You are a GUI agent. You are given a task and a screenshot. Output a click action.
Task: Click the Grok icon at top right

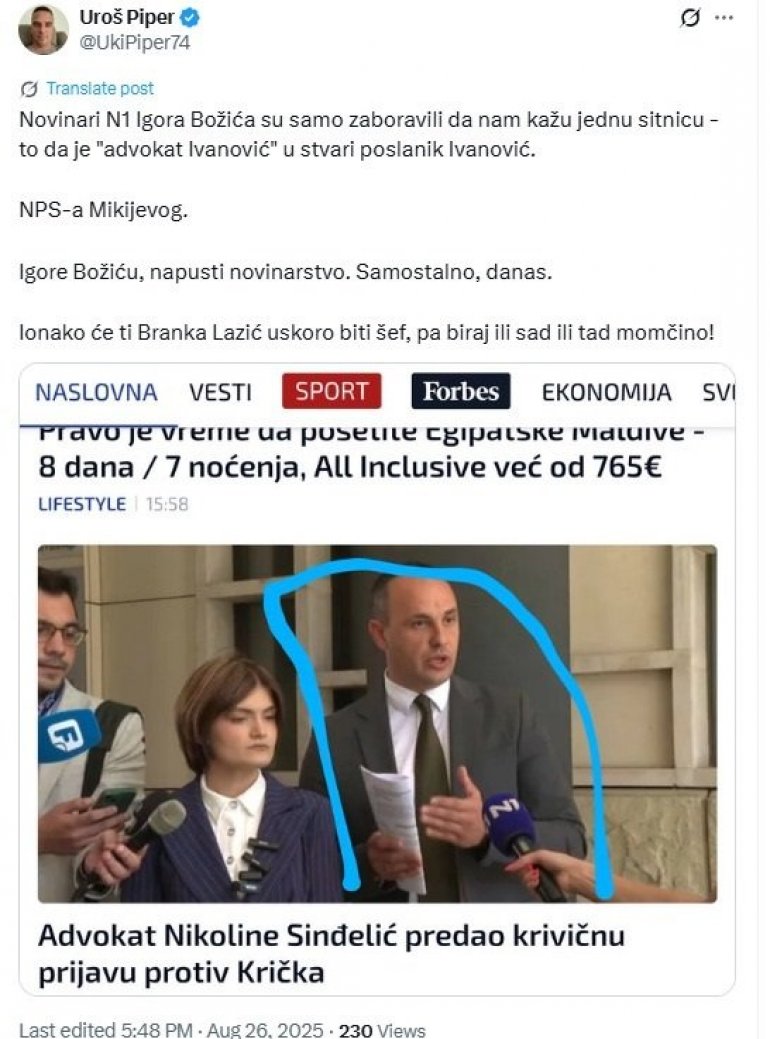(690, 18)
